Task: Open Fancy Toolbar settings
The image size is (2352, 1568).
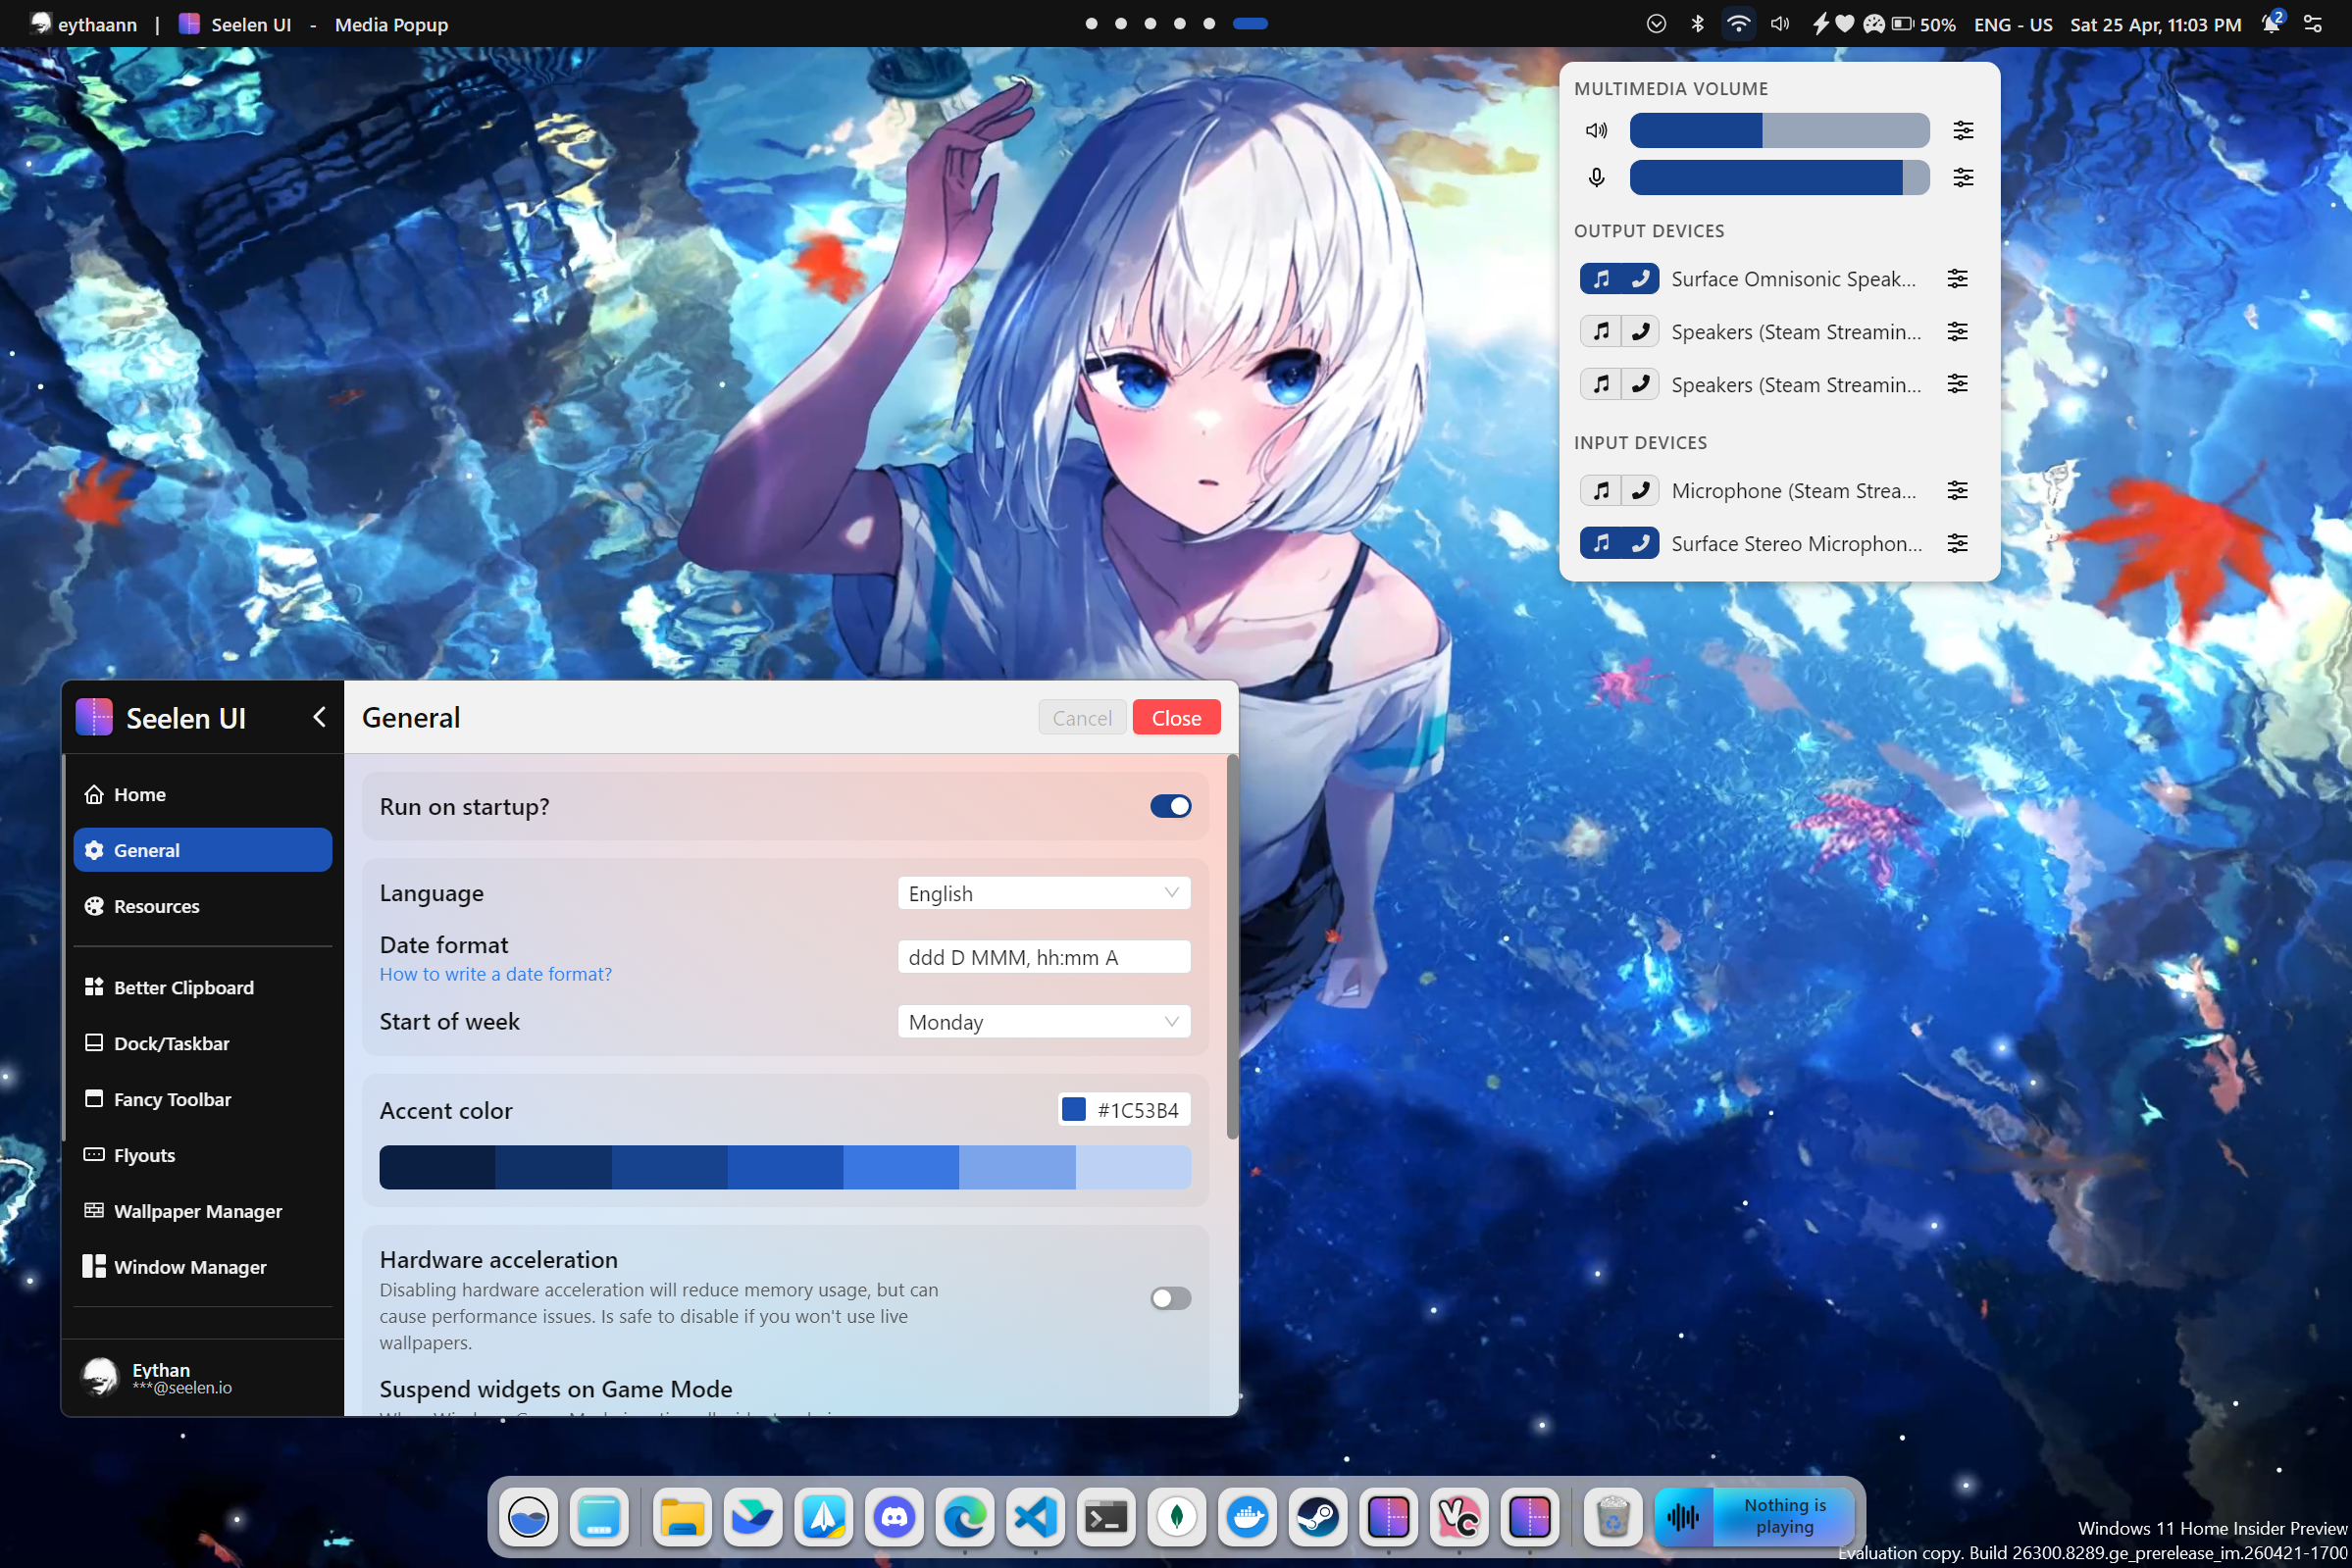Action: (203, 1099)
